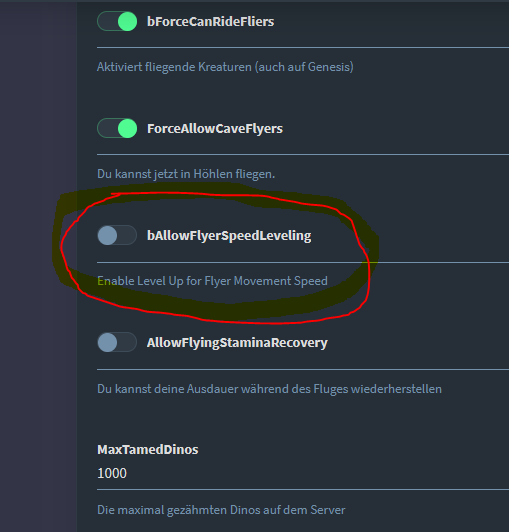Click the 'Du kannst jetzt in Höhlen fliegen' hint
The height and width of the screenshot is (532, 509).
[186, 174]
